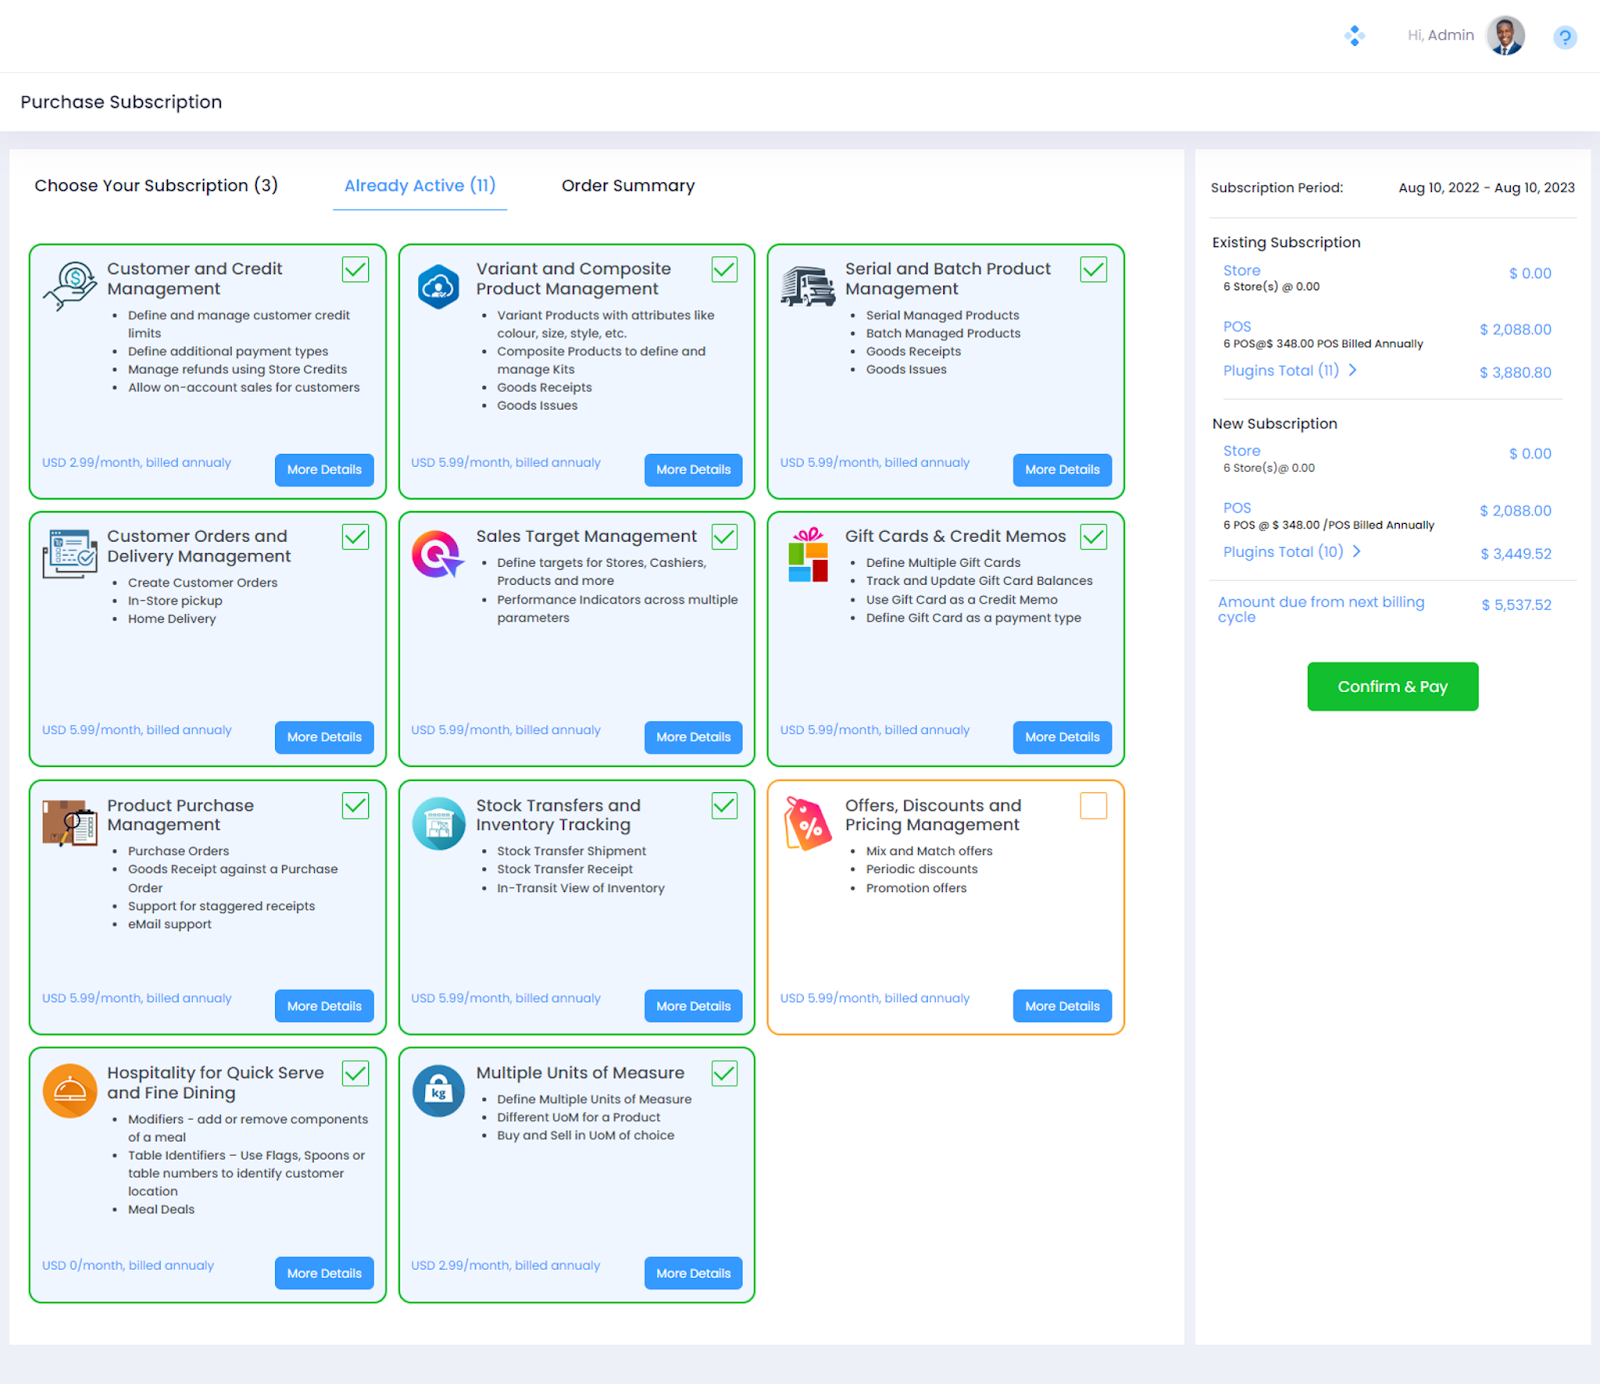Click the Gift Cards colorful gift icon
1600x1384 pixels.
point(807,555)
